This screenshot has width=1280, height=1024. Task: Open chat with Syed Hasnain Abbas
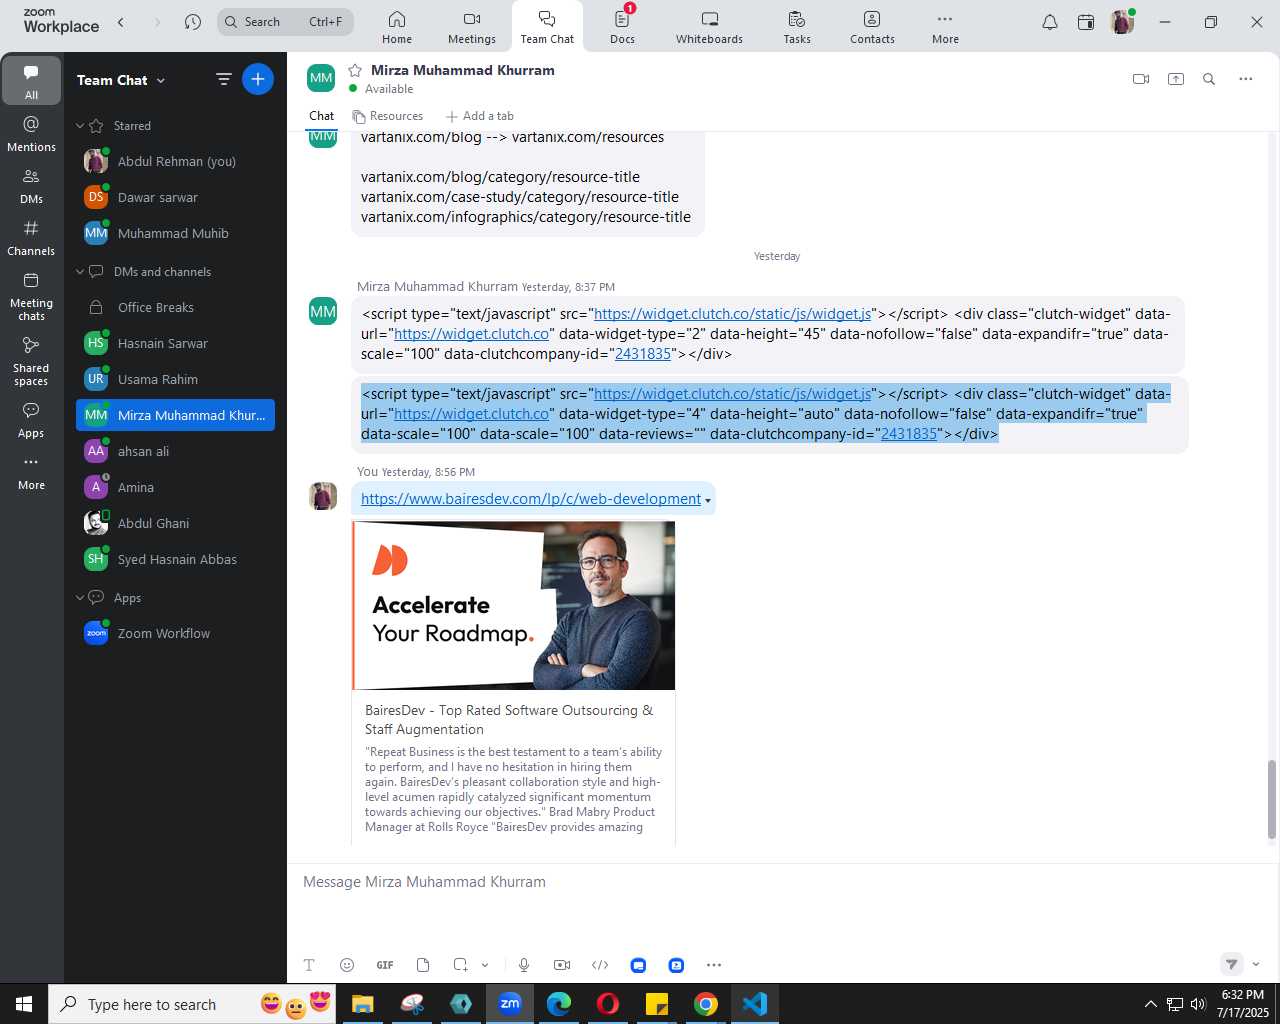(x=175, y=559)
